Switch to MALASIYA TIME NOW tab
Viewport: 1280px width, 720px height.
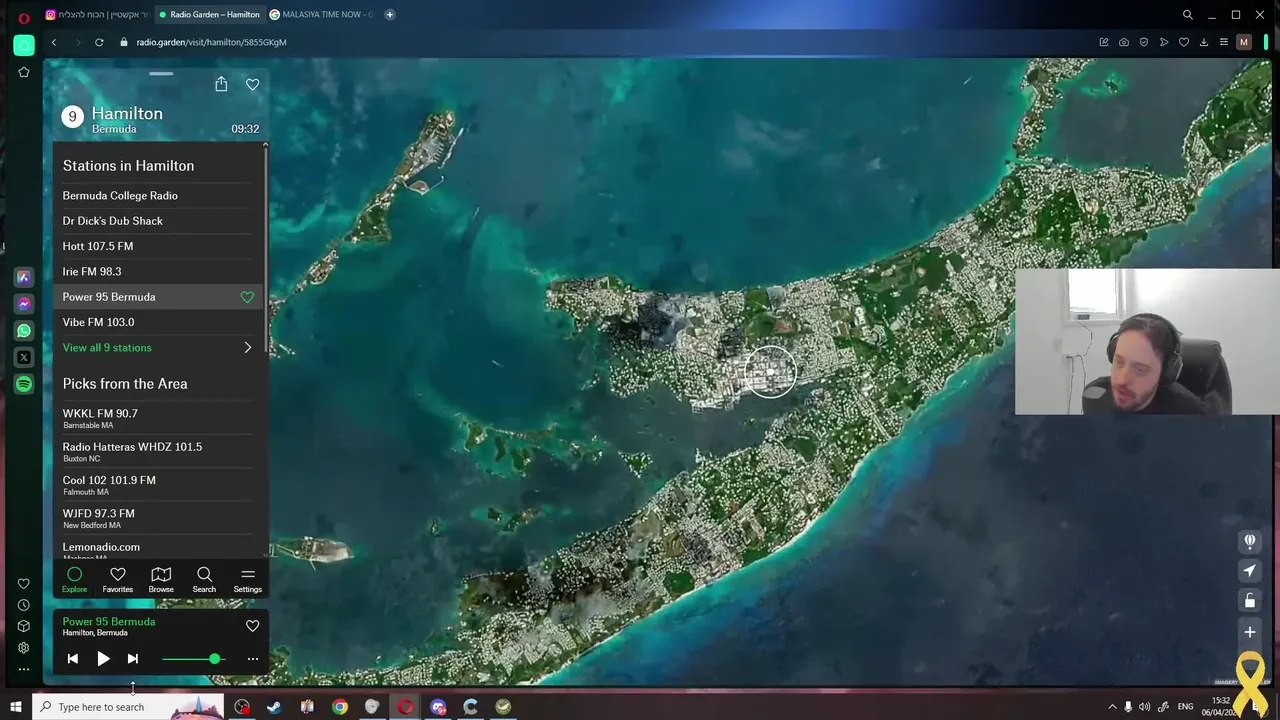point(322,14)
